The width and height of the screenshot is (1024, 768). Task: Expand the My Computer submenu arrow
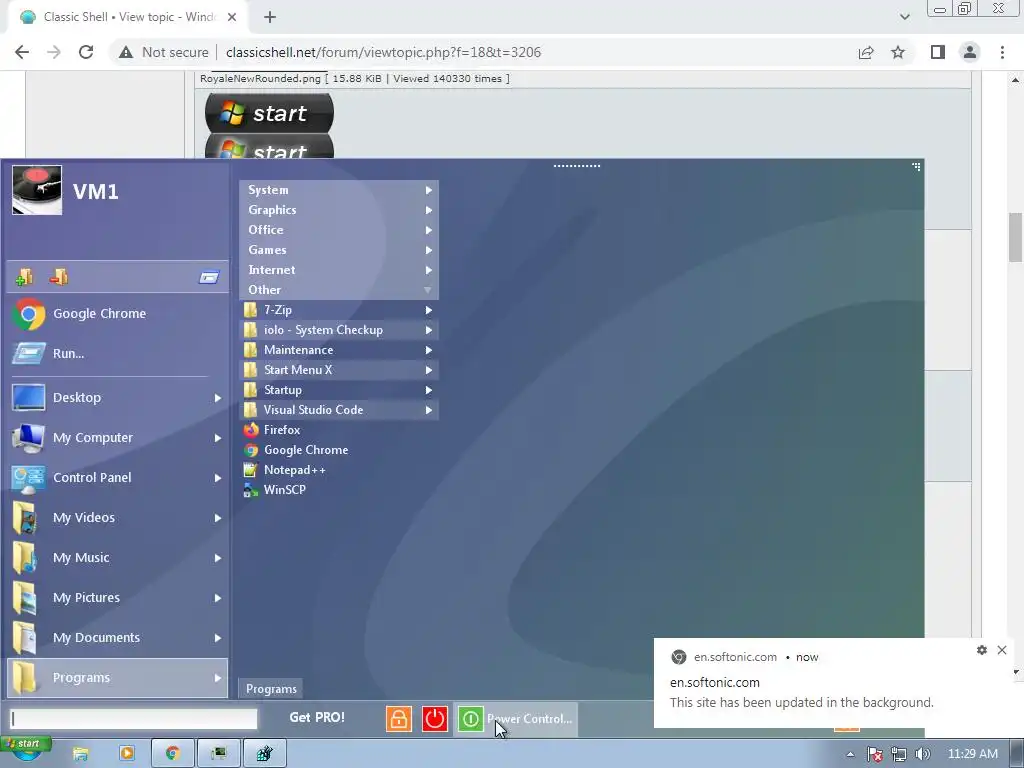coord(217,438)
